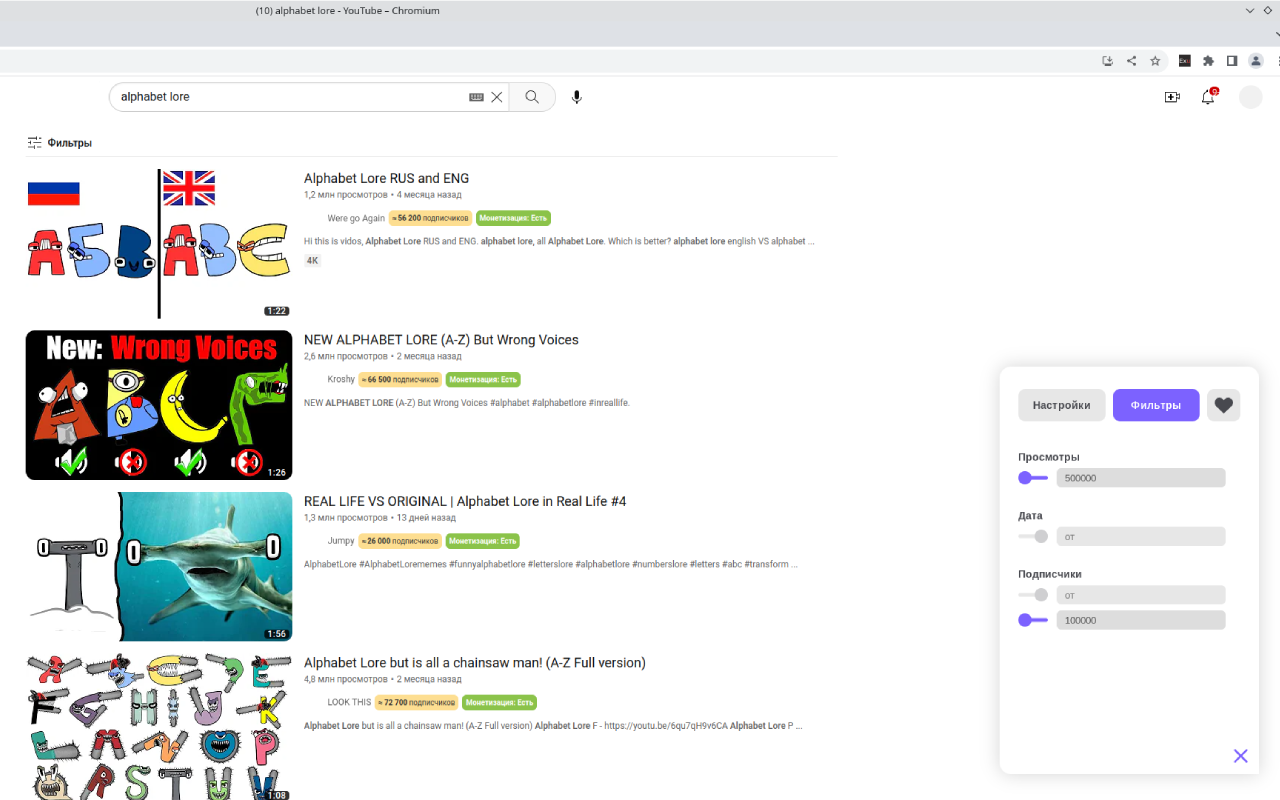The image size is (1280, 800).
Task: Toggle the Chromium side panel
Action: (1232, 61)
